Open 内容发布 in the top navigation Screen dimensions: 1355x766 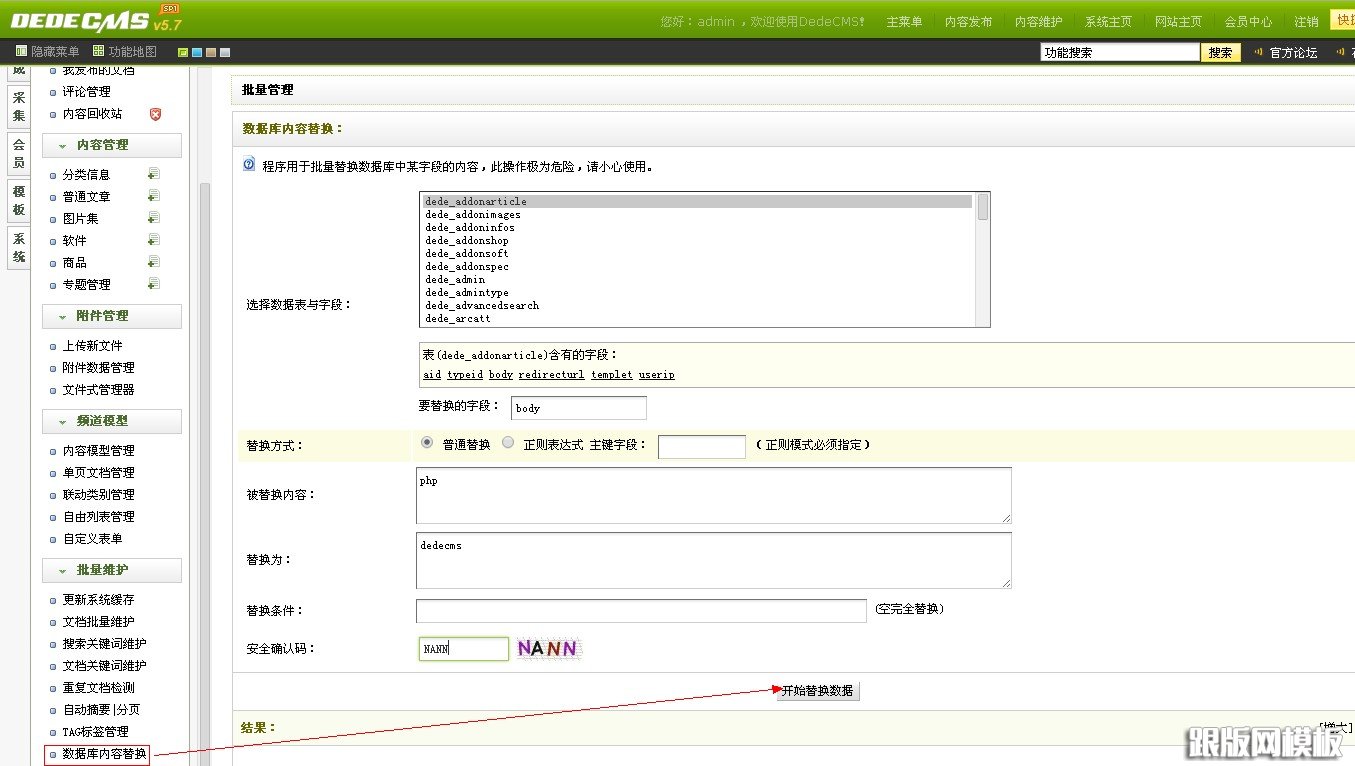pos(967,21)
